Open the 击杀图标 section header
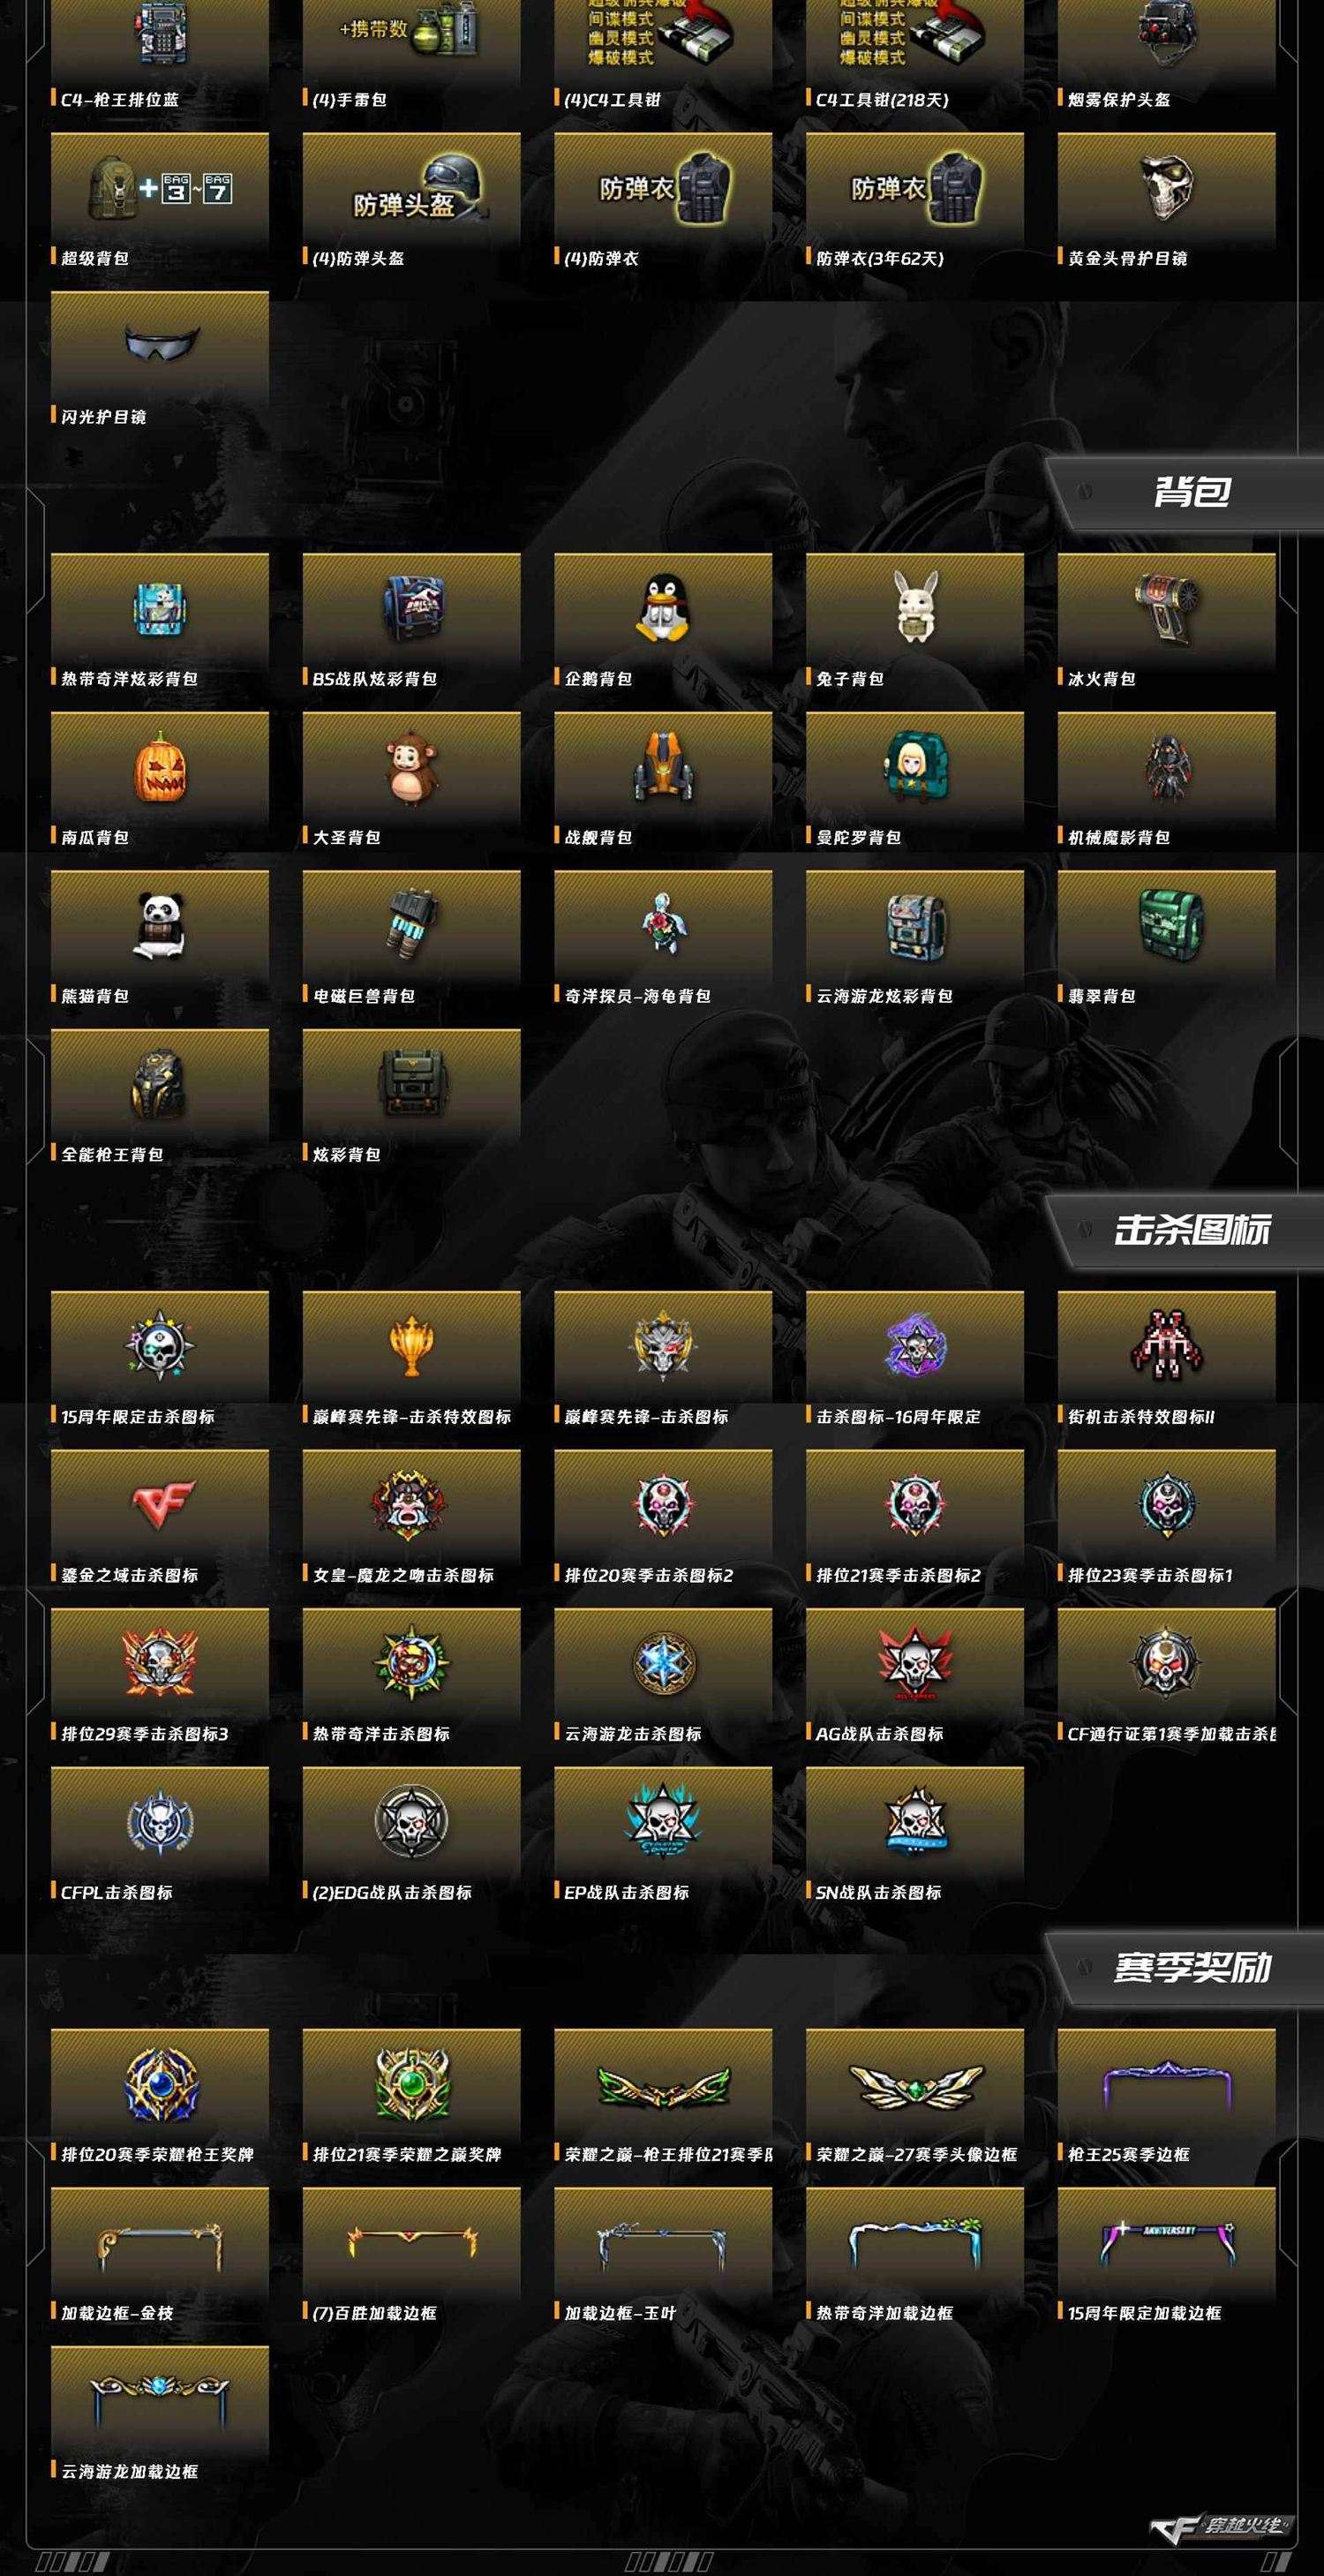The image size is (1324, 2576). tap(1190, 1231)
